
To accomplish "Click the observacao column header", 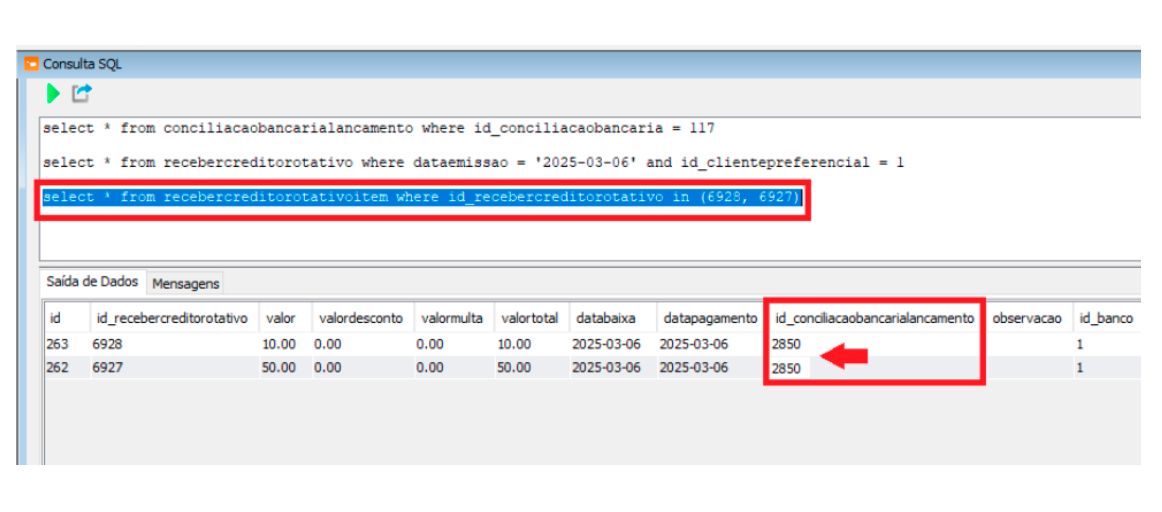I will click(x=1028, y=318).
